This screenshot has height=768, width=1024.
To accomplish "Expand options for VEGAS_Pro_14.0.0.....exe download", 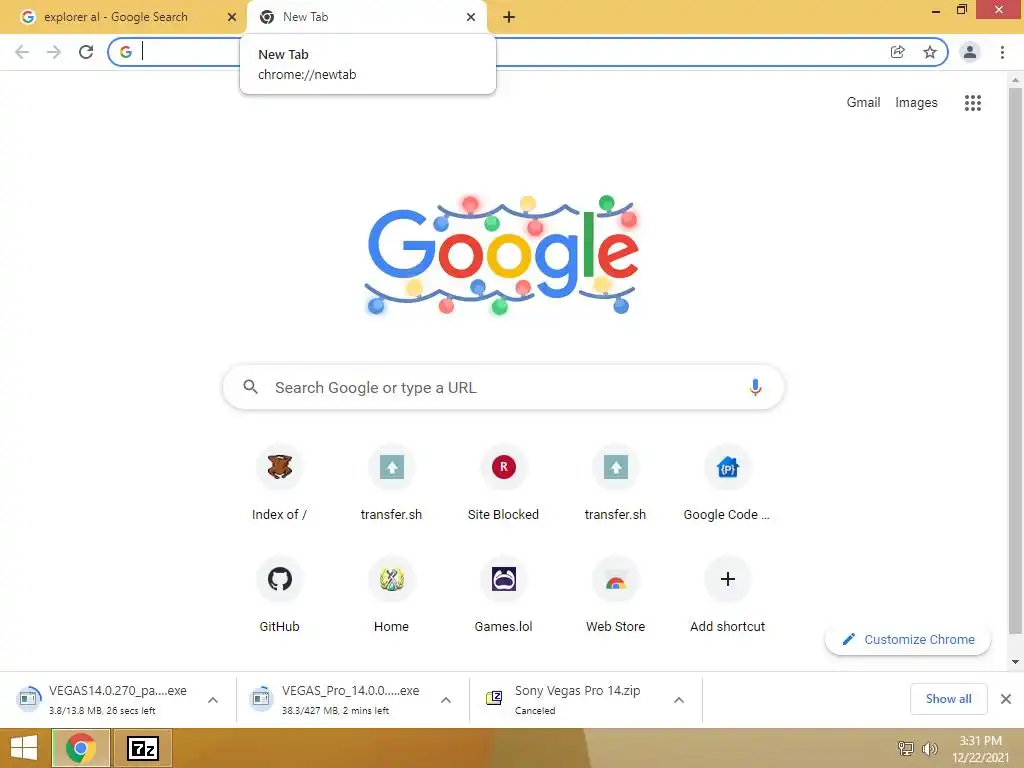I will pos(446,700).
